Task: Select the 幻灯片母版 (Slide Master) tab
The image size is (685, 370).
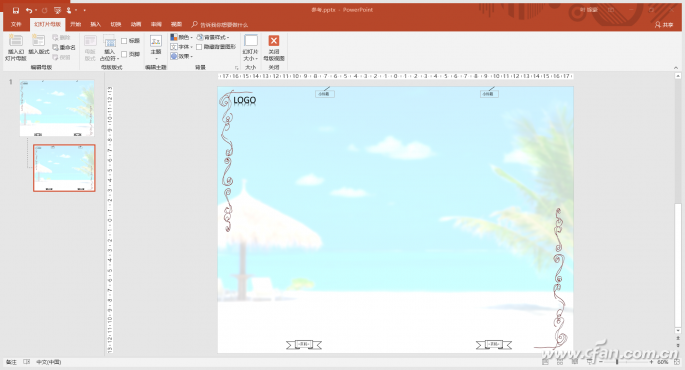Action: point(48,24)
